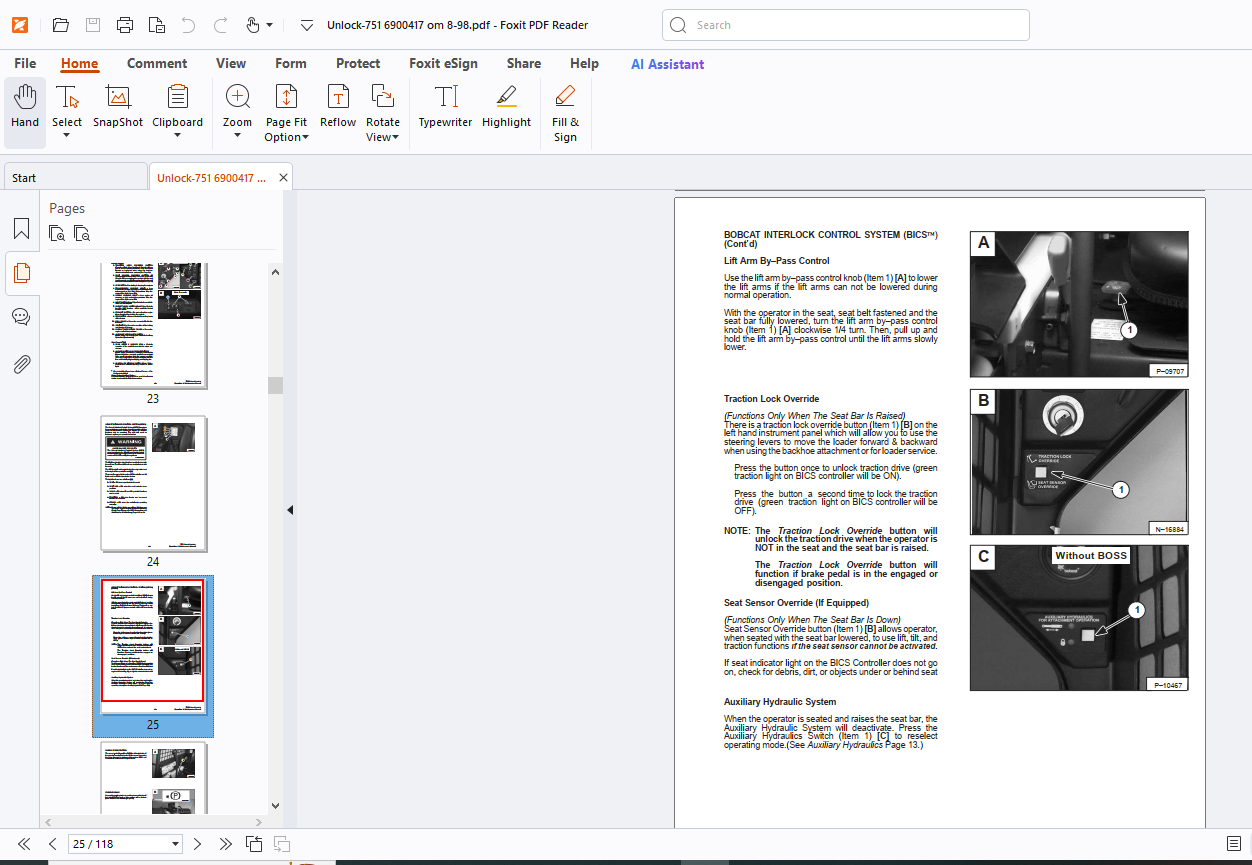Open the File menu
Screen dimensions: 1252x865
tap(25, 63)
